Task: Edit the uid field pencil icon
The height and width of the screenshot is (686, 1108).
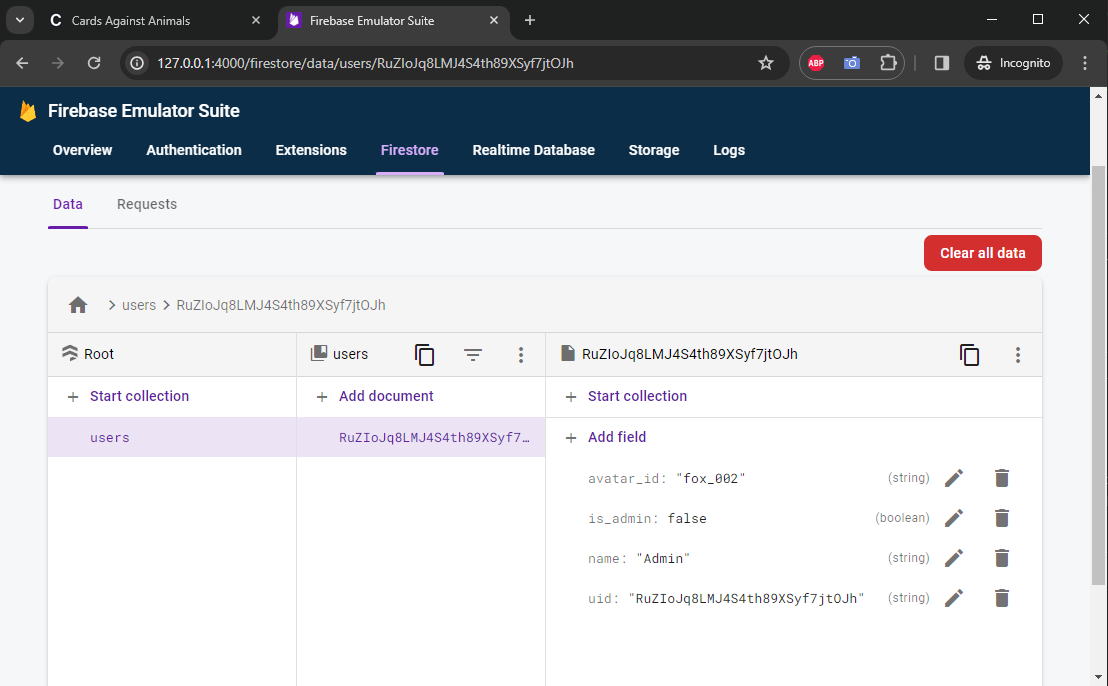Action: pyautogui.click(x=954, y=598)
